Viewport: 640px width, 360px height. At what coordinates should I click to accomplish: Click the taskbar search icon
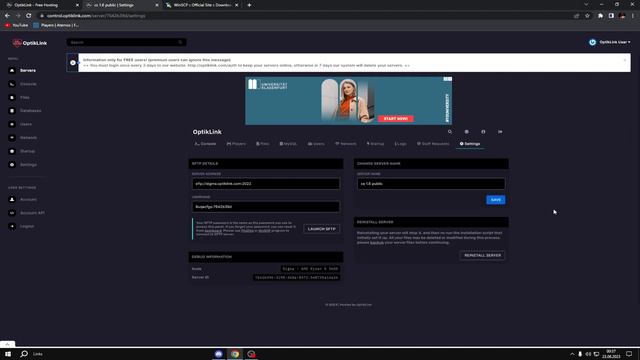click(x=24, y=354)
